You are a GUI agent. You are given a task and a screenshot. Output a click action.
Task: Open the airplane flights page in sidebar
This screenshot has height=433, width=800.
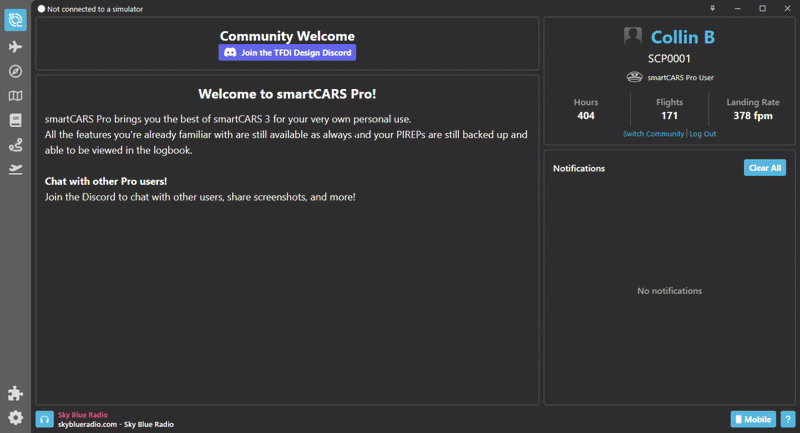click(x=15, y=47)
